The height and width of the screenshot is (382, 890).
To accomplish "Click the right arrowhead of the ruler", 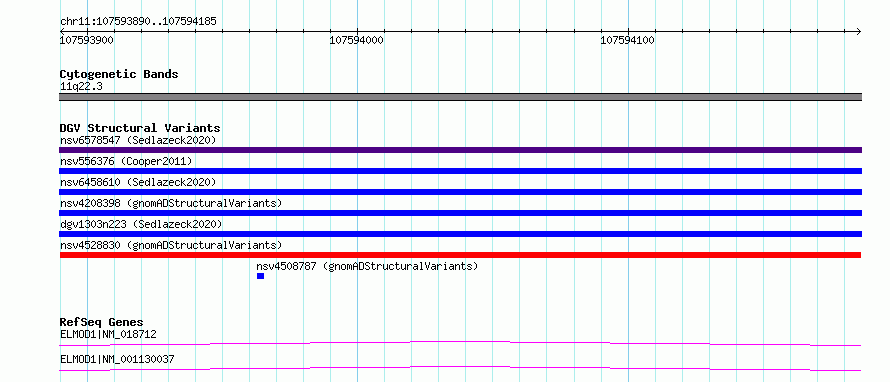I will [x=858, y=31].
